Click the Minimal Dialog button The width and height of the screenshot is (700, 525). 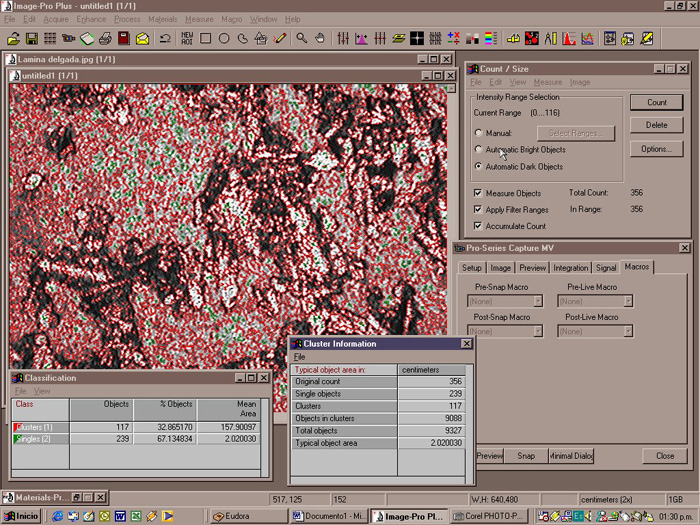click(571, 456)
